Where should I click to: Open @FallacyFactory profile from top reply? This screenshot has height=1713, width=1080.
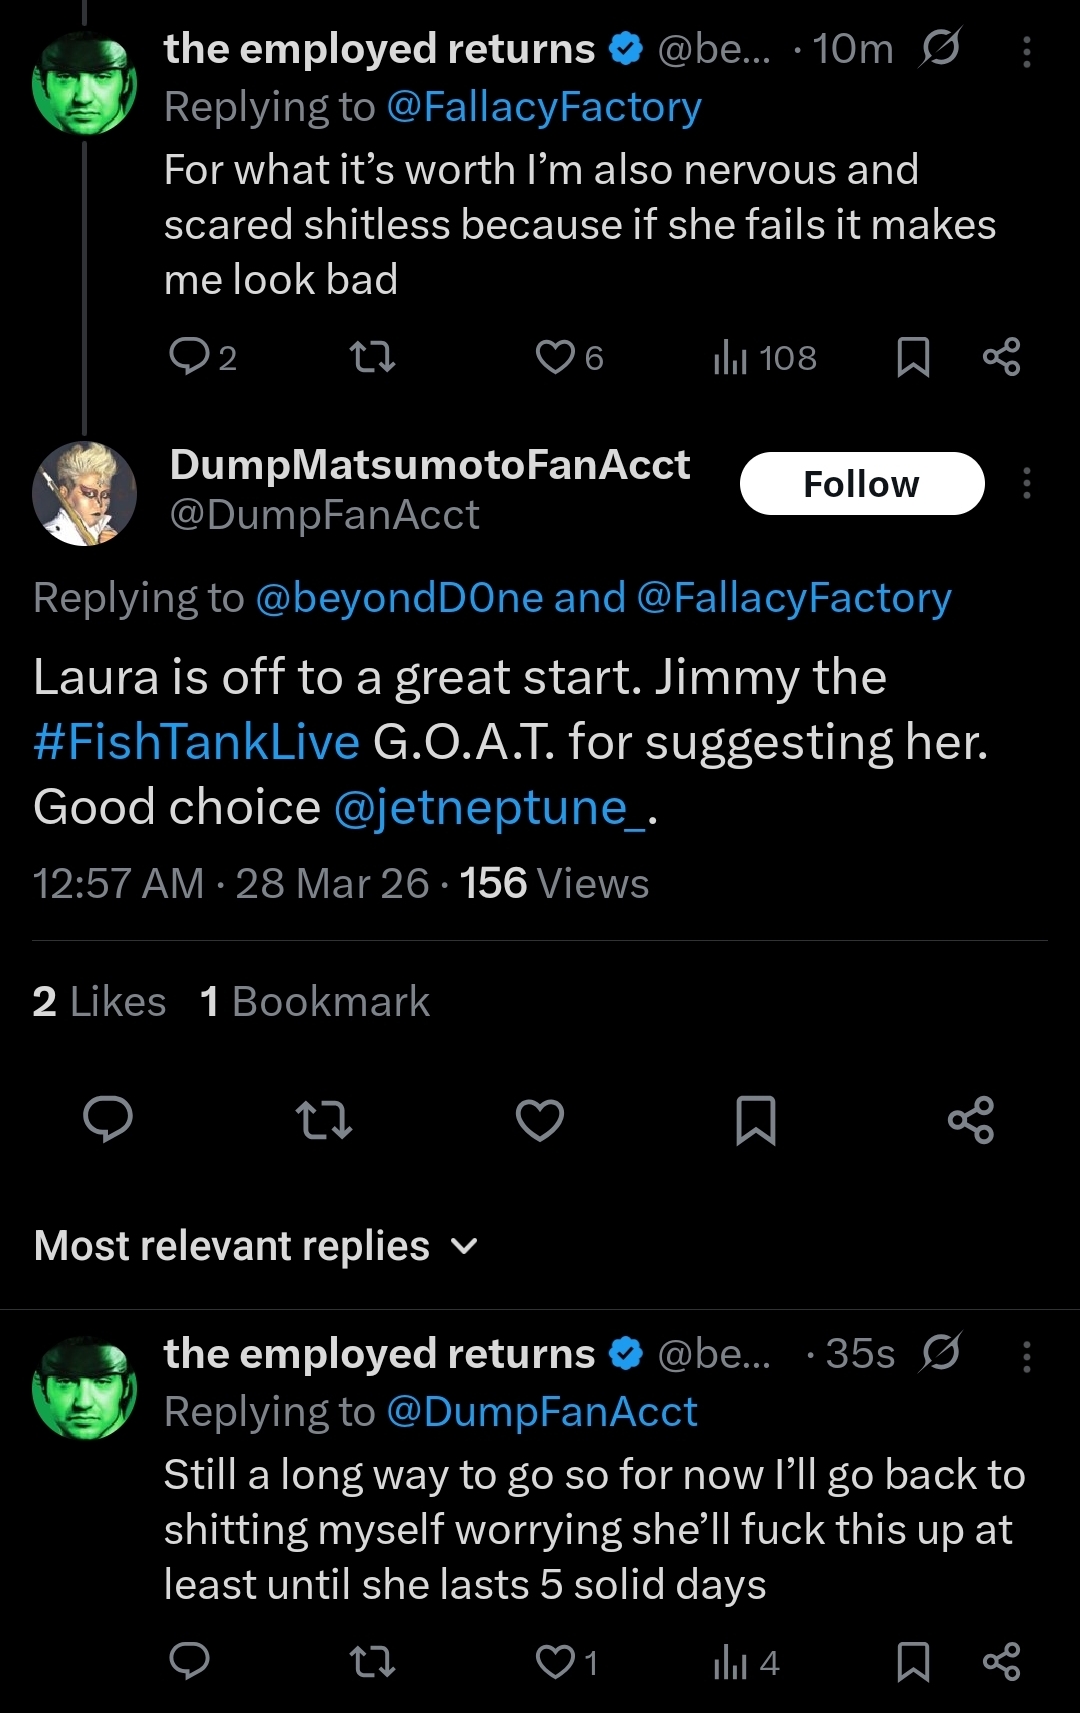click(x=544, y=107)
